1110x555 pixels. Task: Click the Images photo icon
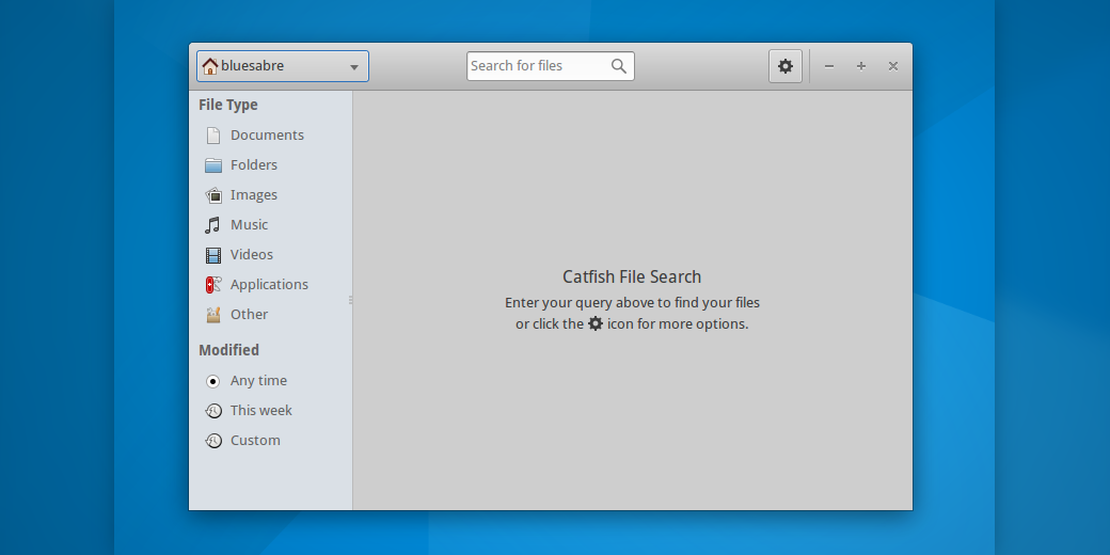click(213, 195)
